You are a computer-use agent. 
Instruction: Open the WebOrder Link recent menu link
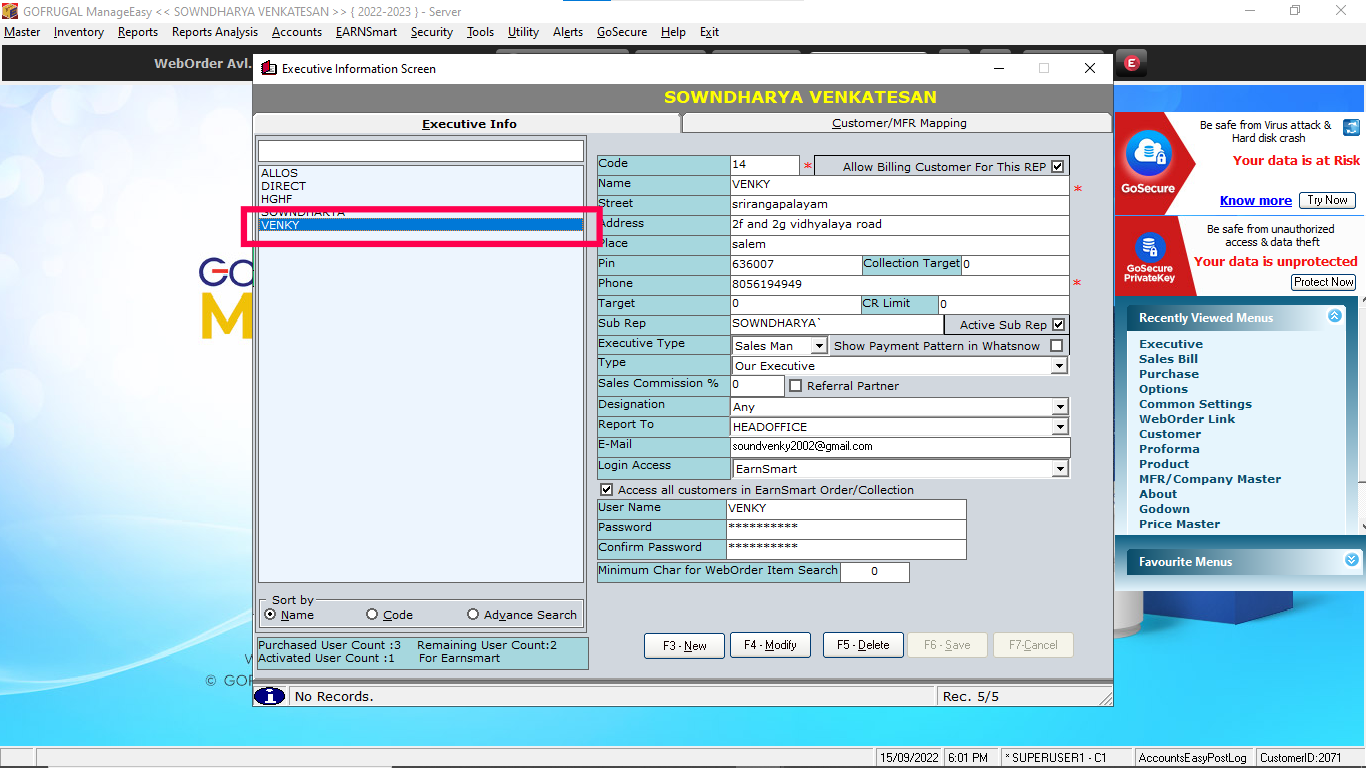pyautogui.click(x=1188, y=419)
